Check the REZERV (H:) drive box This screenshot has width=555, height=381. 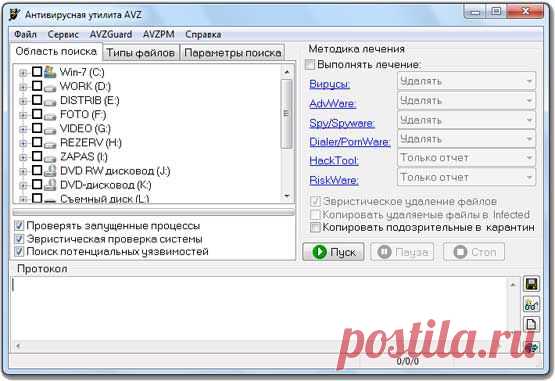[37, 142]
